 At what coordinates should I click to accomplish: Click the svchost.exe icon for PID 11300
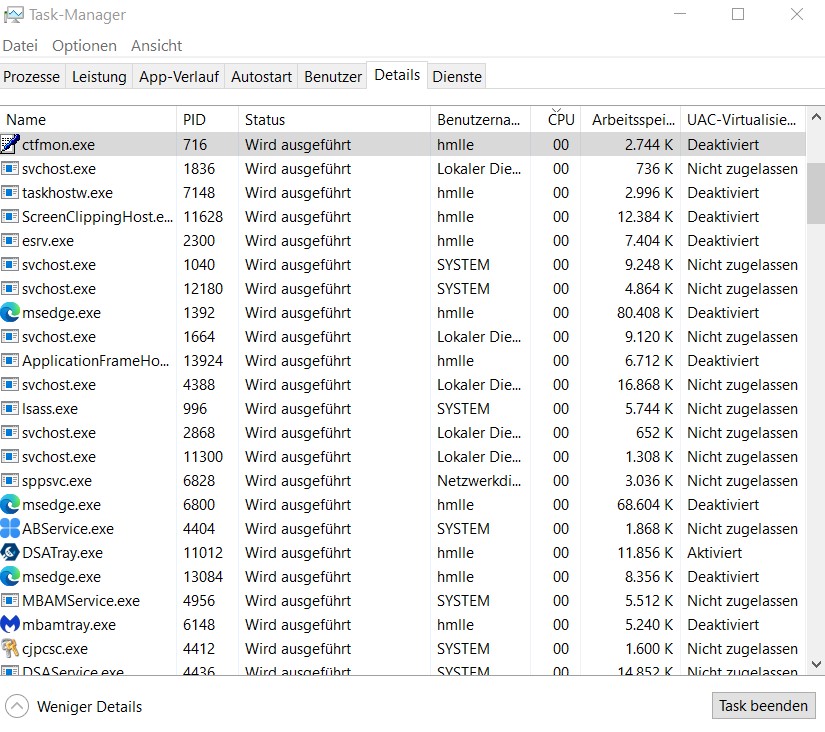[x=10, y=456]
